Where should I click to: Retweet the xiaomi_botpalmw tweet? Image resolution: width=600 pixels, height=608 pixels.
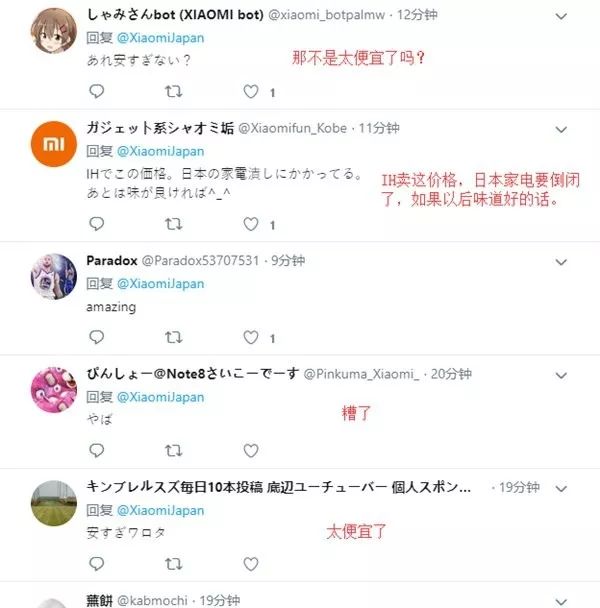[173, 92]
